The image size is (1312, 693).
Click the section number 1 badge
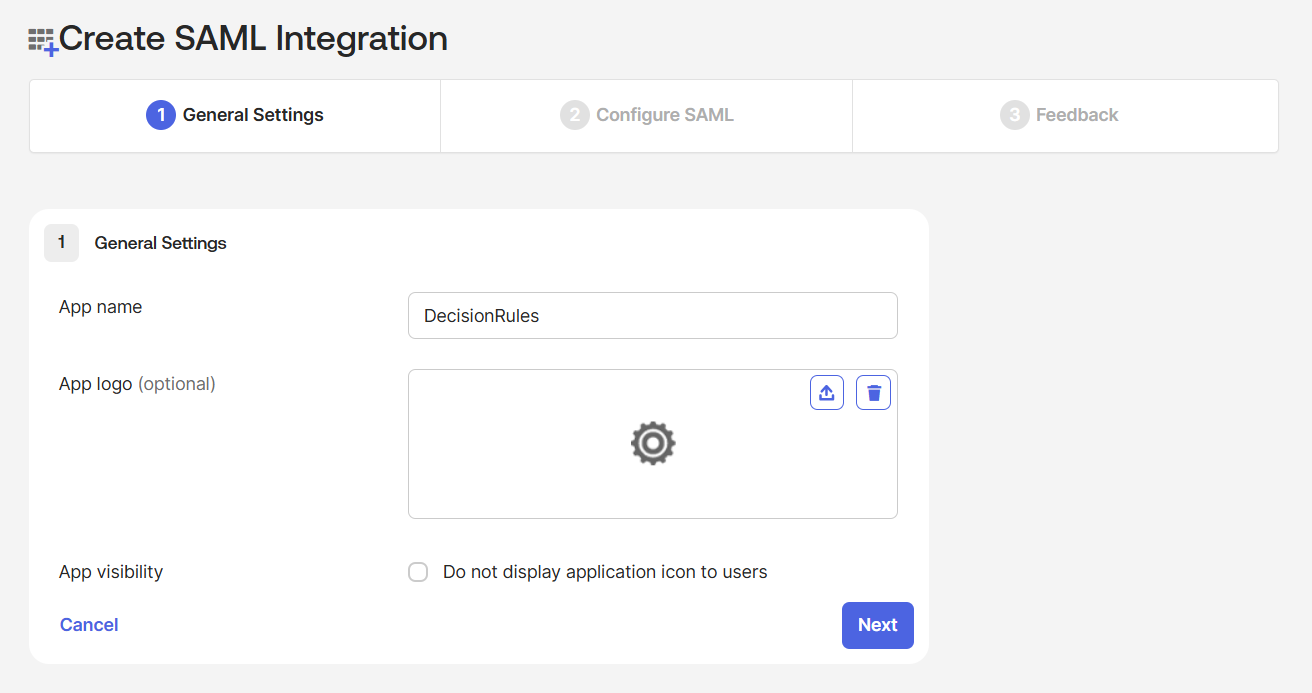[x=61, y=243]
